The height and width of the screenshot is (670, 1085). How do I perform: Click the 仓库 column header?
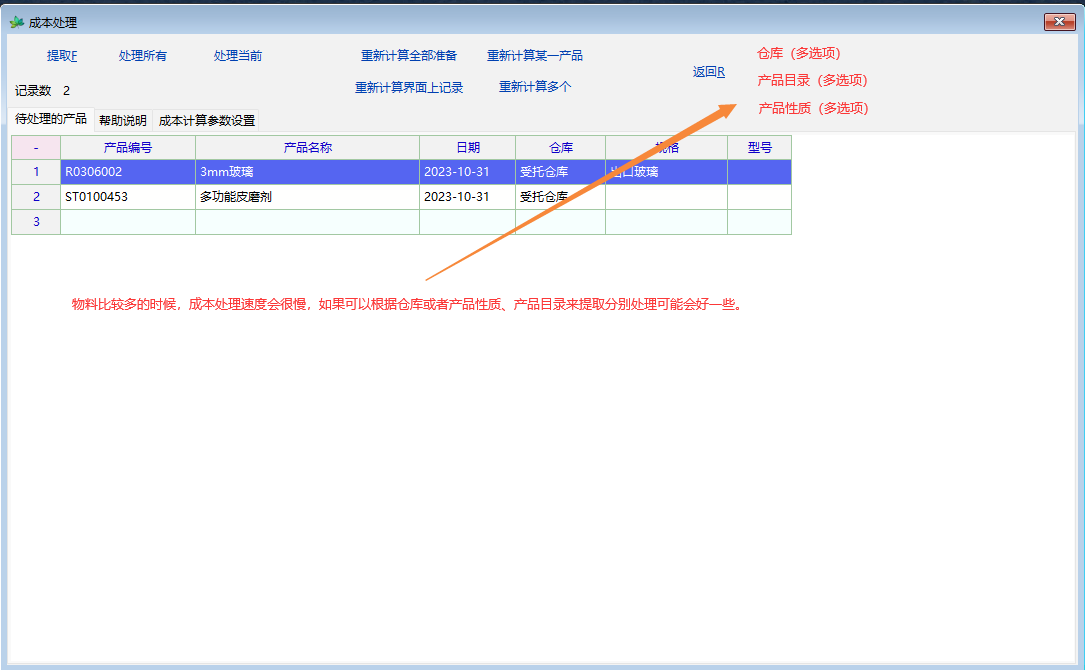pos(560,147)
